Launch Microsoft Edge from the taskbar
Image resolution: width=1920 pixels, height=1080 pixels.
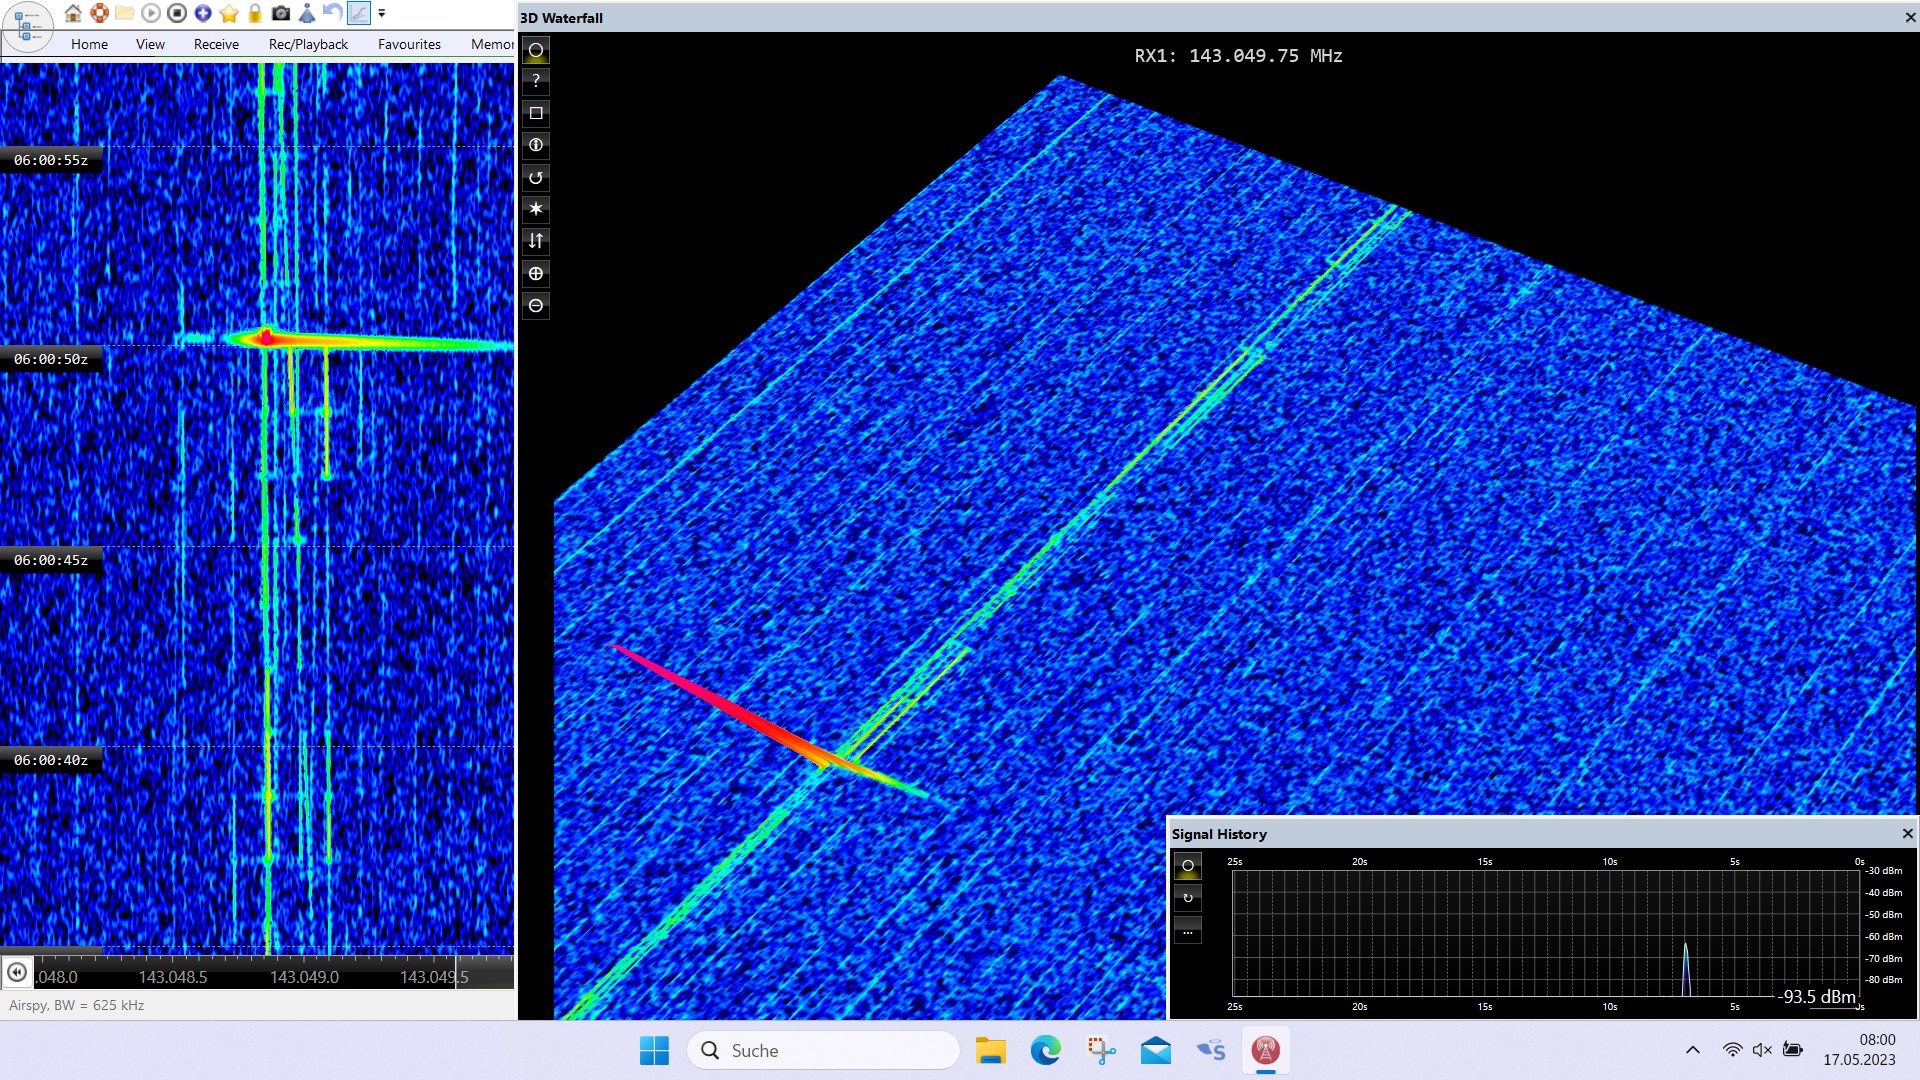point(1046,1050)
